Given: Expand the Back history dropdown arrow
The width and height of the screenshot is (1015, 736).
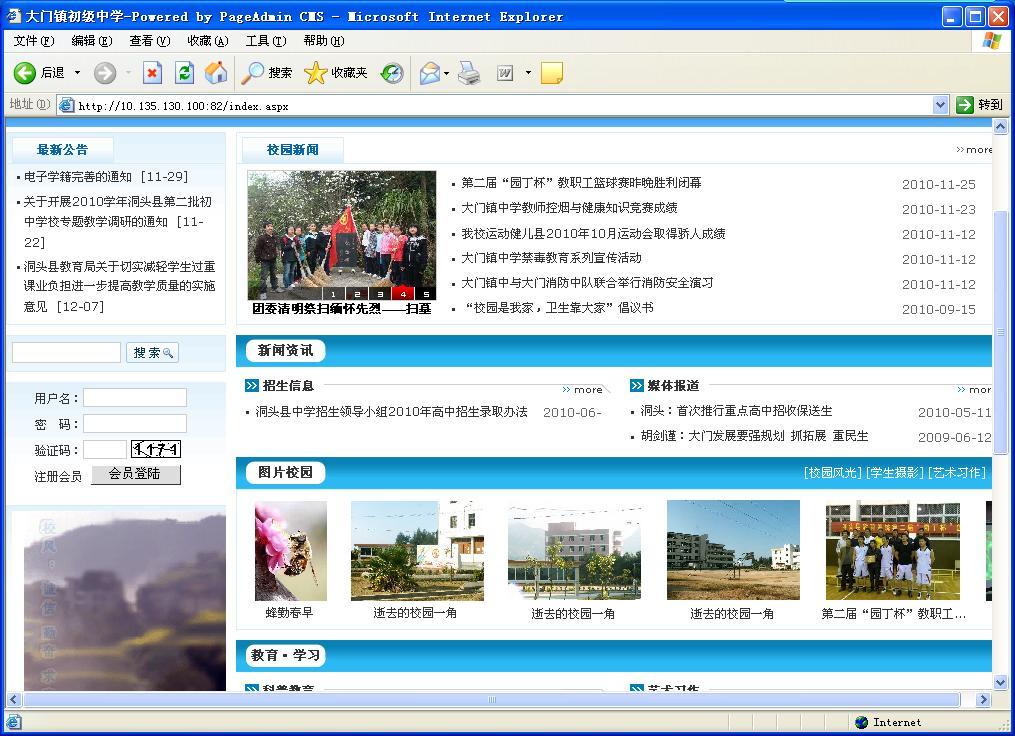Looking at the screenshot, I should [x=77, y=73].
